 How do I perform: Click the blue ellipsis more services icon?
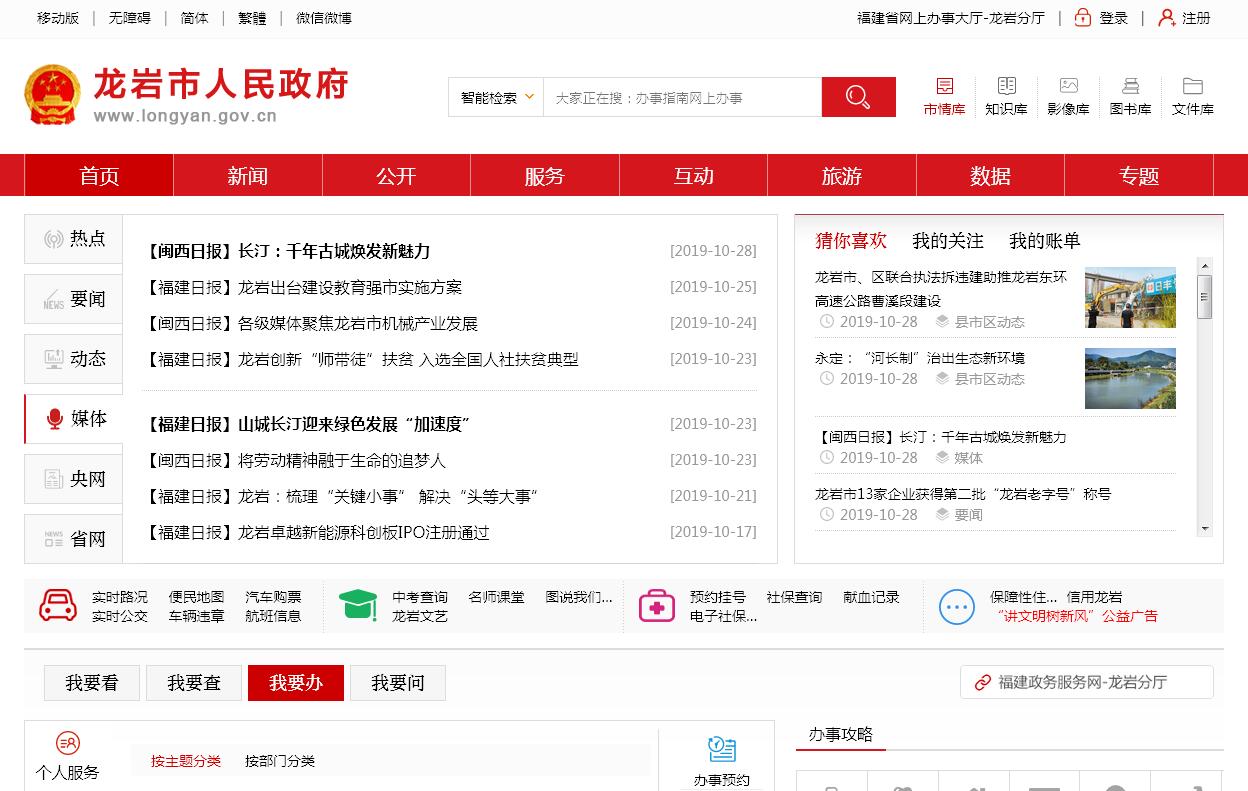click(x=956, y=606)
